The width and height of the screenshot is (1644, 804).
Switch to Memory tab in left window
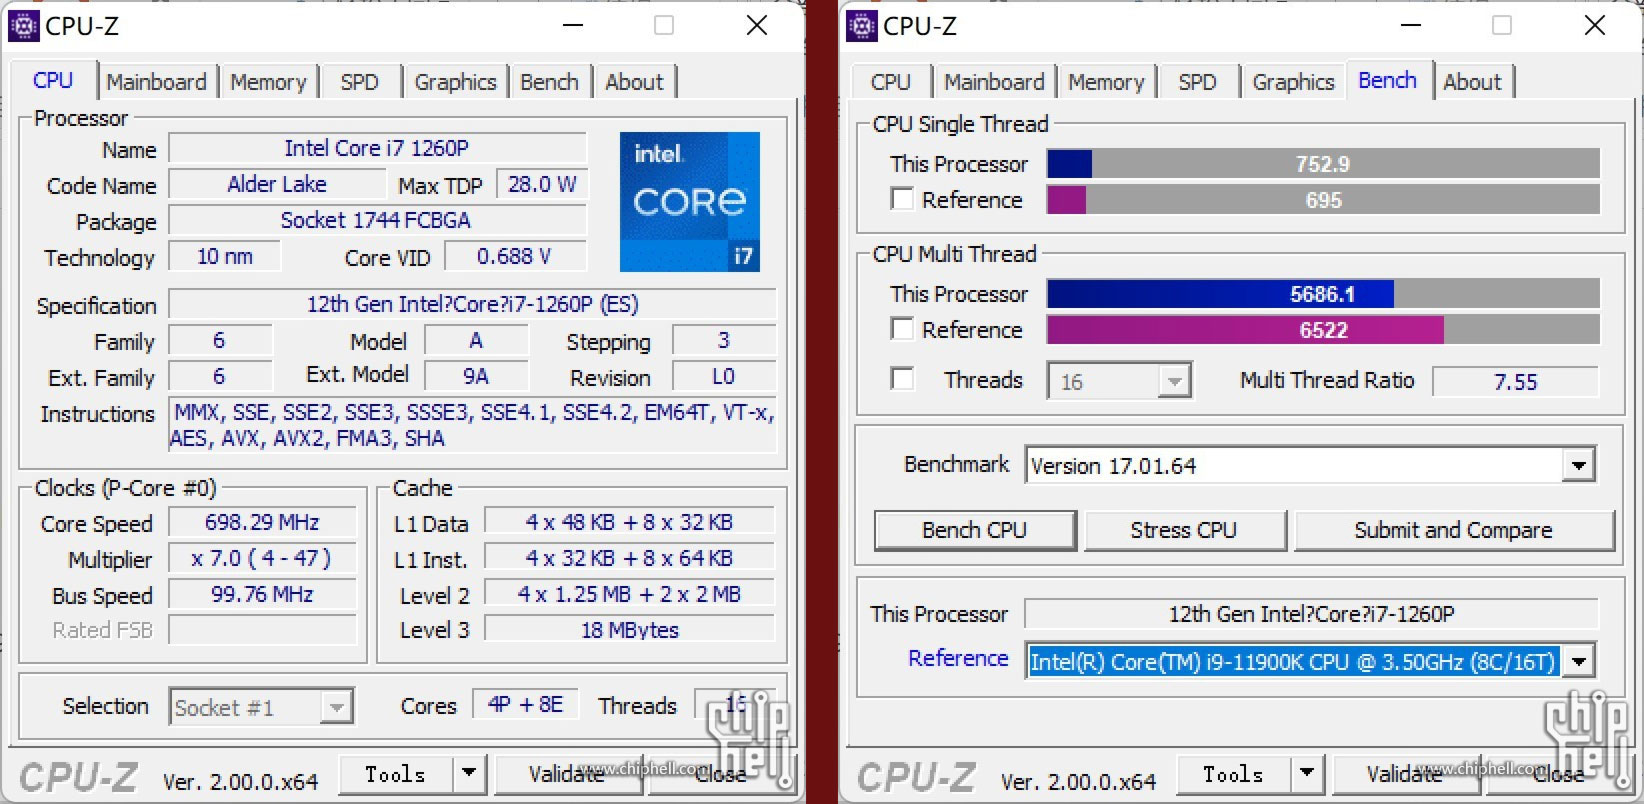269,82
